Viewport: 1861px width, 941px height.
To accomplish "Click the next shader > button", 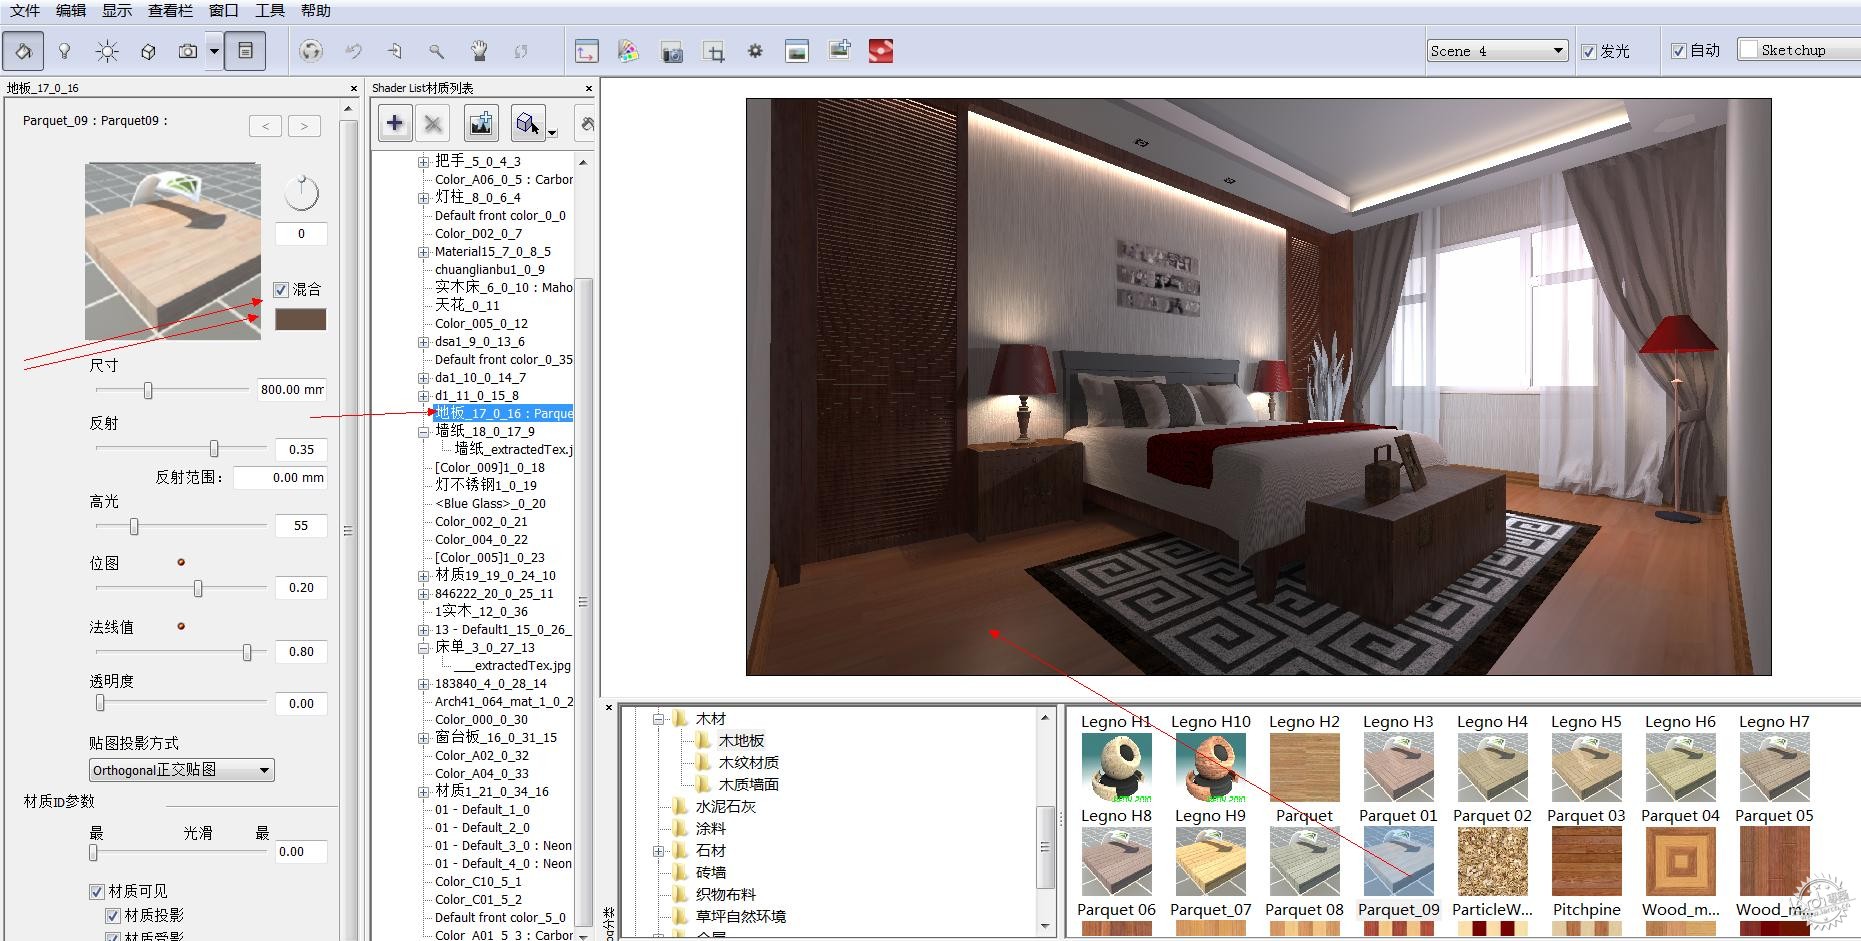I will coord(305,126).
